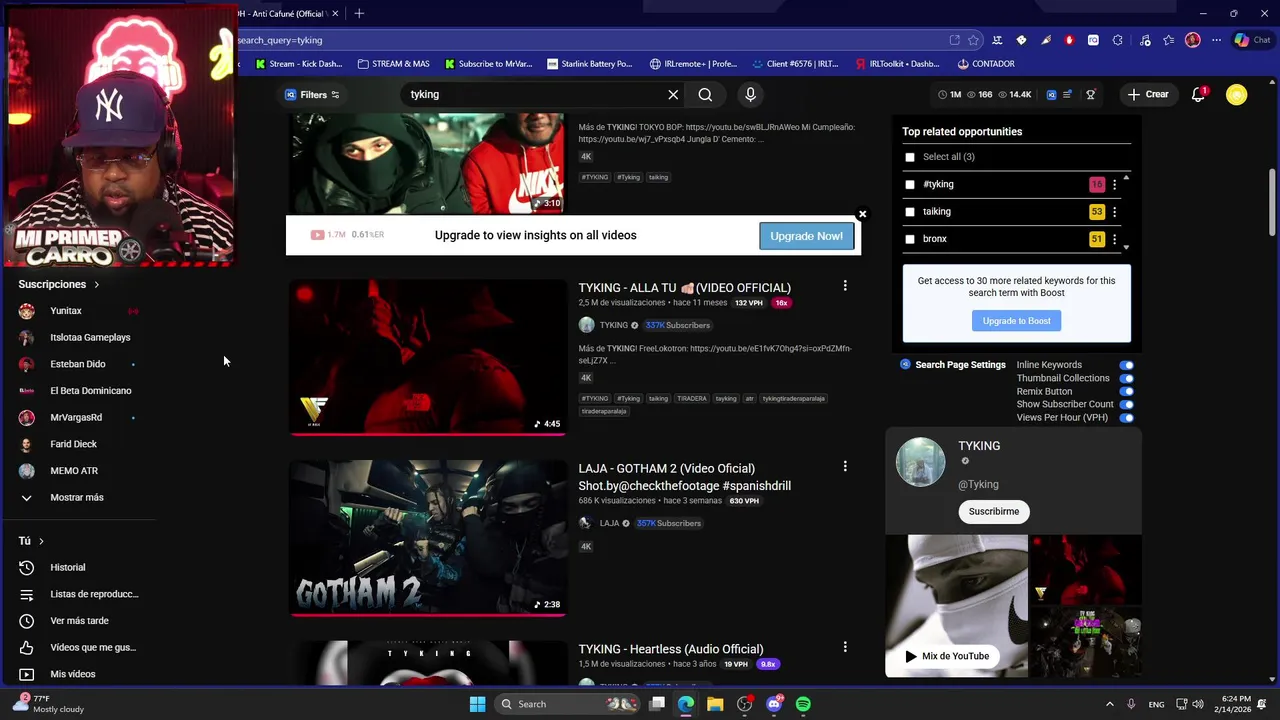Screen dimensions: 1280x720
Task: Focus the YouTube search field containing tyking
Action: pos(535,94)
